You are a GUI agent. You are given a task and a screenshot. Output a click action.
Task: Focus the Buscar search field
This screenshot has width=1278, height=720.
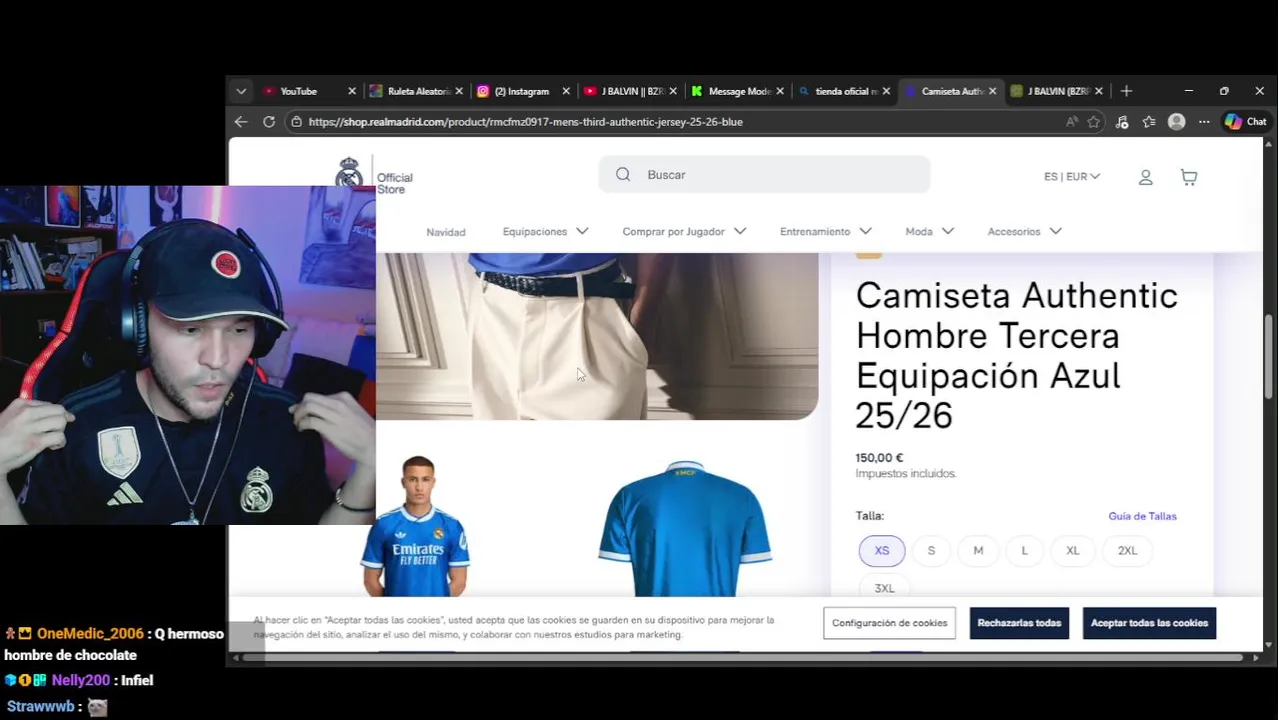pos(764,174)
